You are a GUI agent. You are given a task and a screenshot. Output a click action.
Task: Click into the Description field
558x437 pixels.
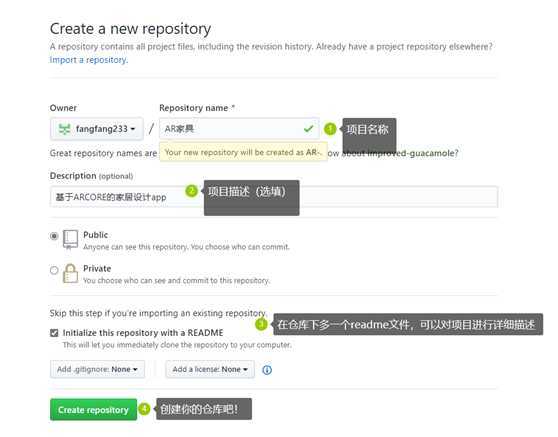point(274,197)
